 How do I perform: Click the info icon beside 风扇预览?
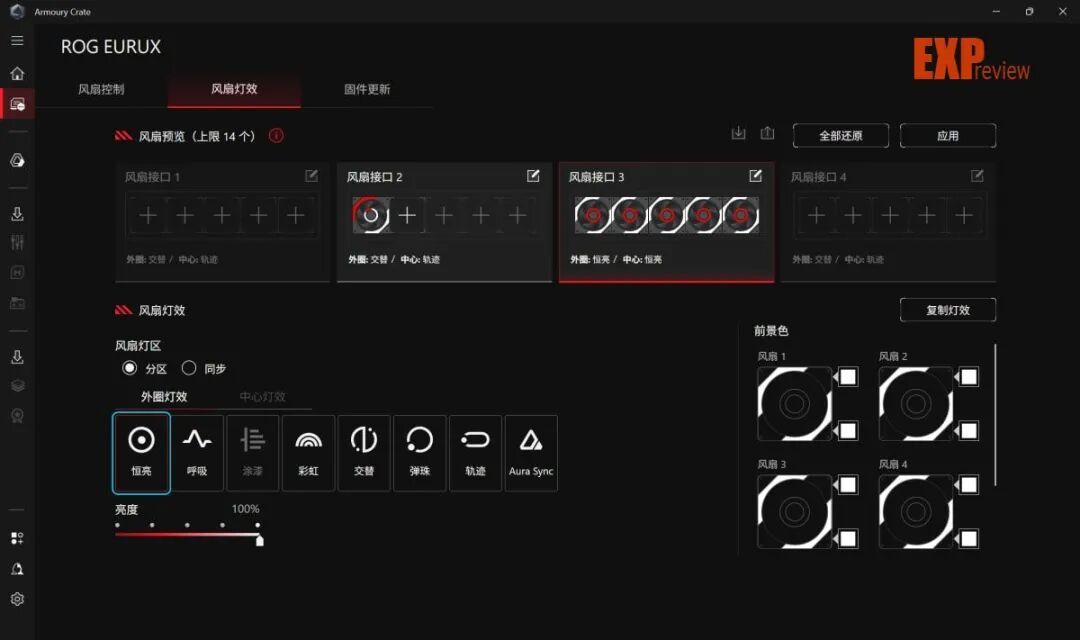[x=276, y=136]
